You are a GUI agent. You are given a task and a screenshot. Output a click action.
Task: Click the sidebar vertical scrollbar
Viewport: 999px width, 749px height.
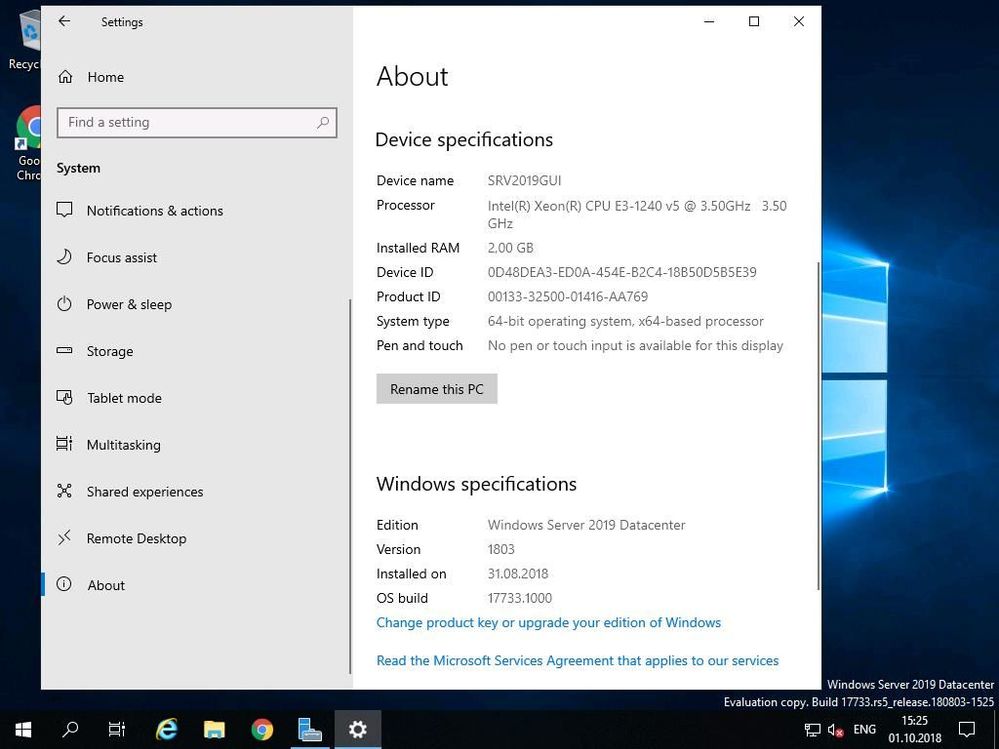click(x=350, y=486)
